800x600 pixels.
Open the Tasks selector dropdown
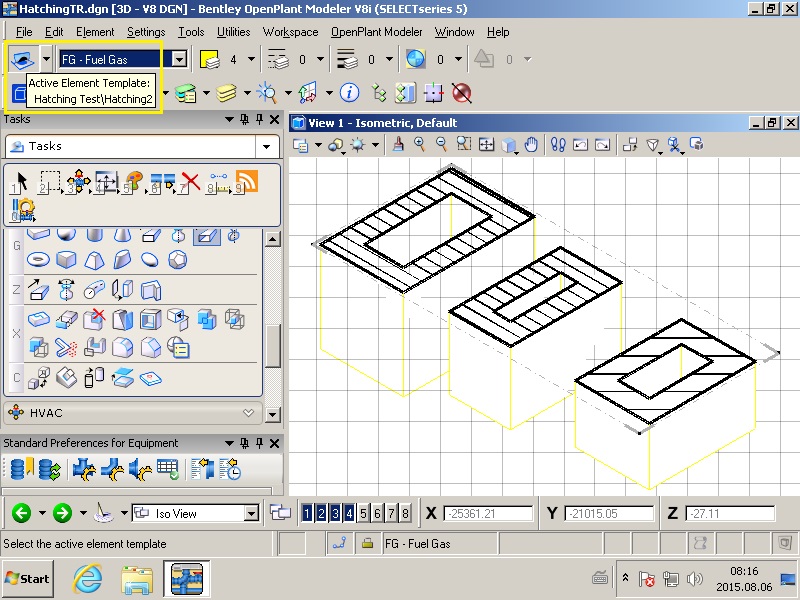(266, 147)
